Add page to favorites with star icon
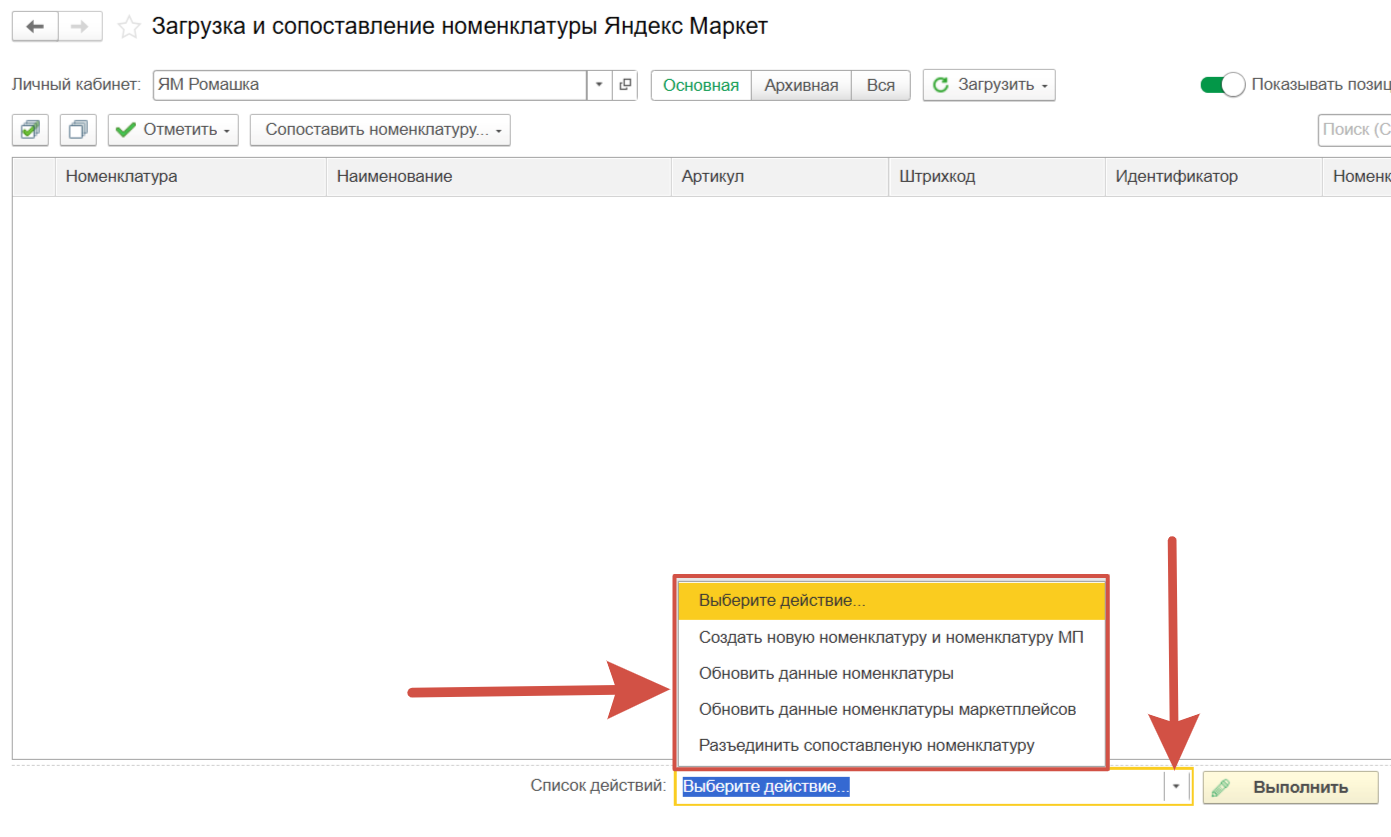Viewport: 1391px width, 837px height. [x=129, y=28]
